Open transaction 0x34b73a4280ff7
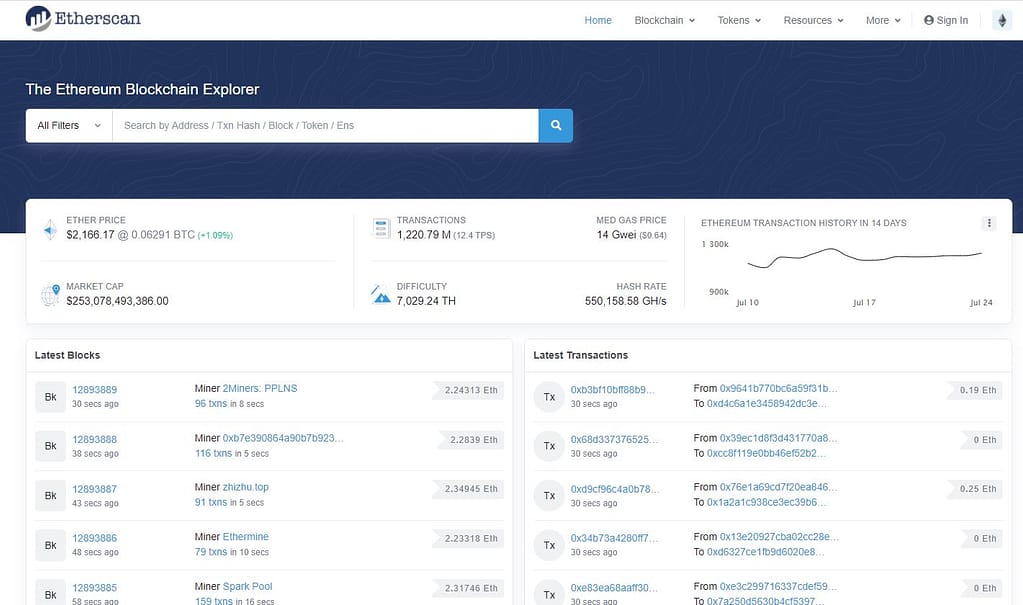The height and width of the screenshot is (605, 1023). (x=615, y=538)
